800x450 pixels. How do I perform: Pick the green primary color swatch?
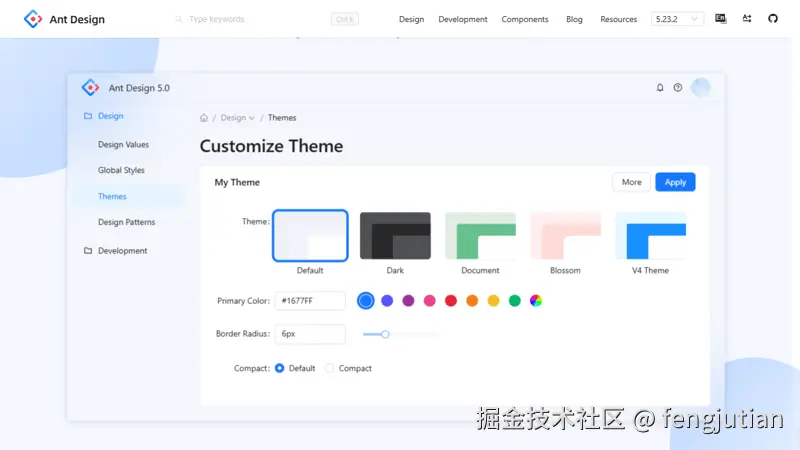click(514, 301)
